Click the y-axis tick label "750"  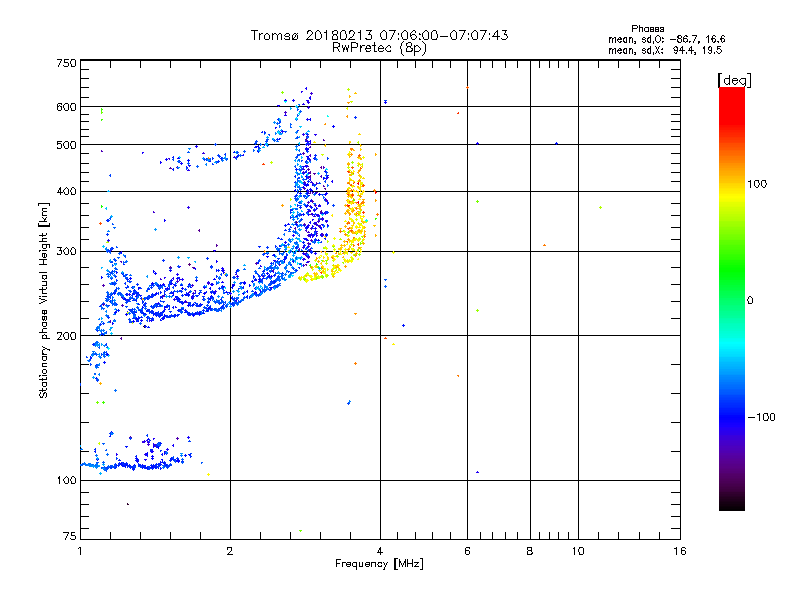pos(66,63)
